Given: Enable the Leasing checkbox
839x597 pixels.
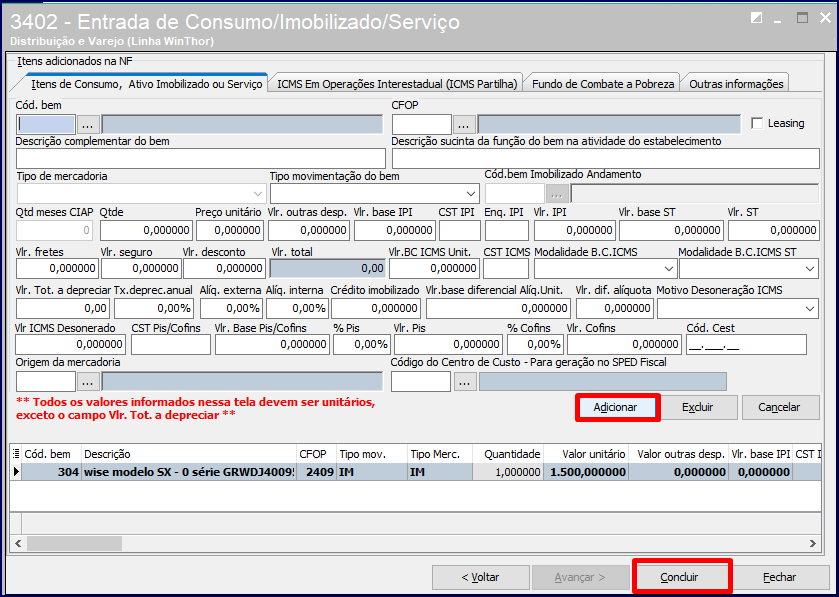Looking at the screenshot, I should click(x=757, y=124).
